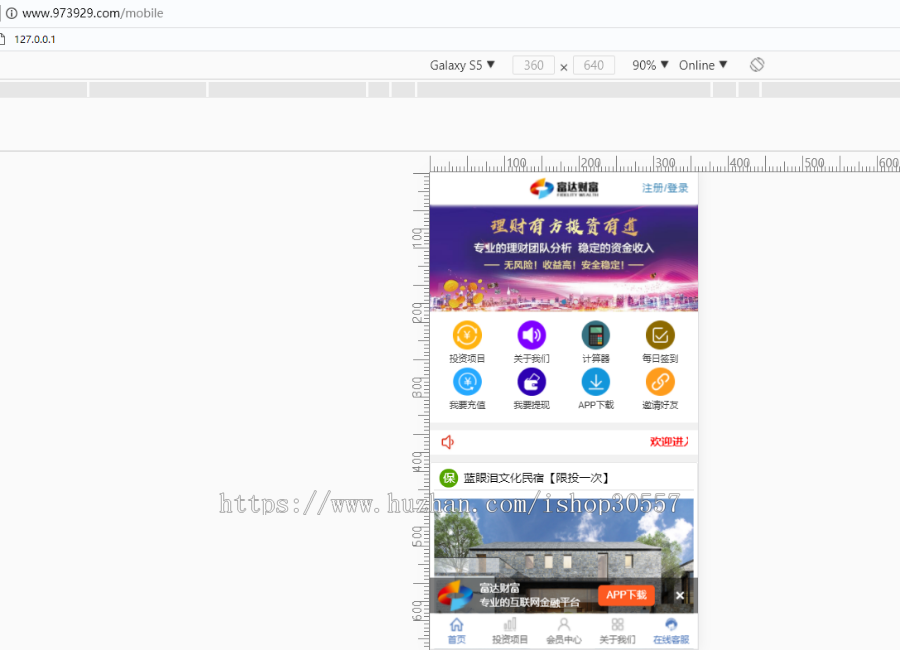Click the 360 width input field

pos(533,64)
